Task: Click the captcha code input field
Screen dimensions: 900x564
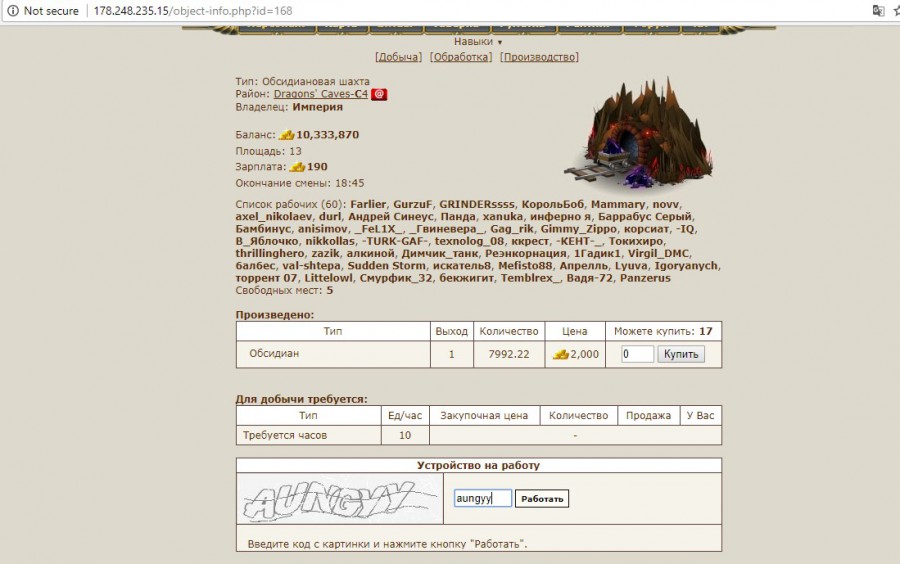Action: coord(482,498)
